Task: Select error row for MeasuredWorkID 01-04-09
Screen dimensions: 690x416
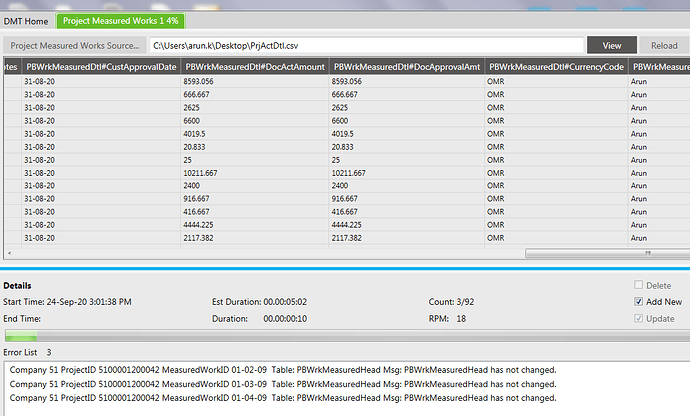Action: tap(282, 397)
